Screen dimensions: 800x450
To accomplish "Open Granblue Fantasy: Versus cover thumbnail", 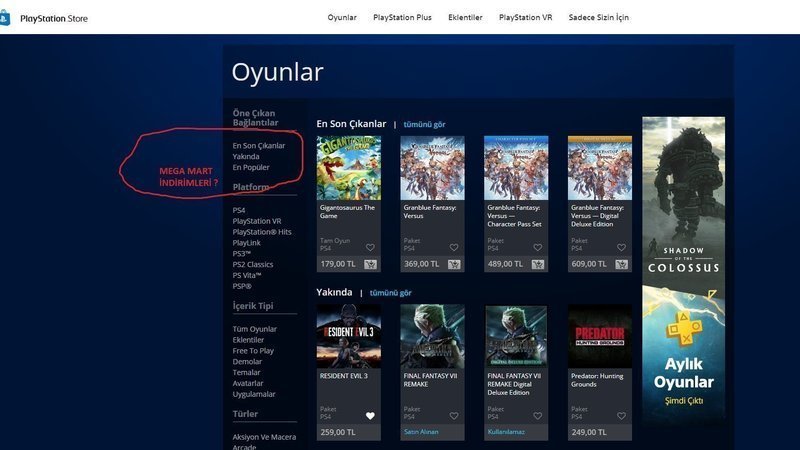I will tap(432, 168).
